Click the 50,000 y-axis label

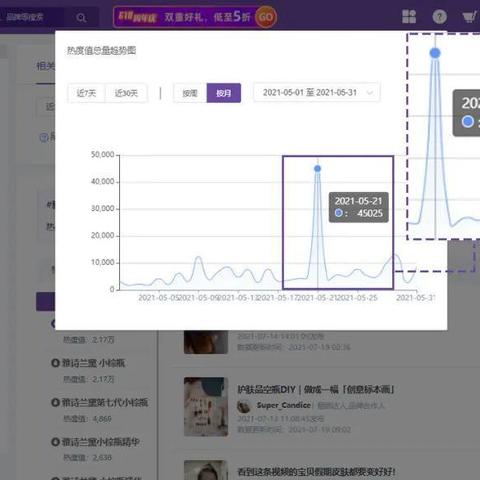tap(102, 155)
